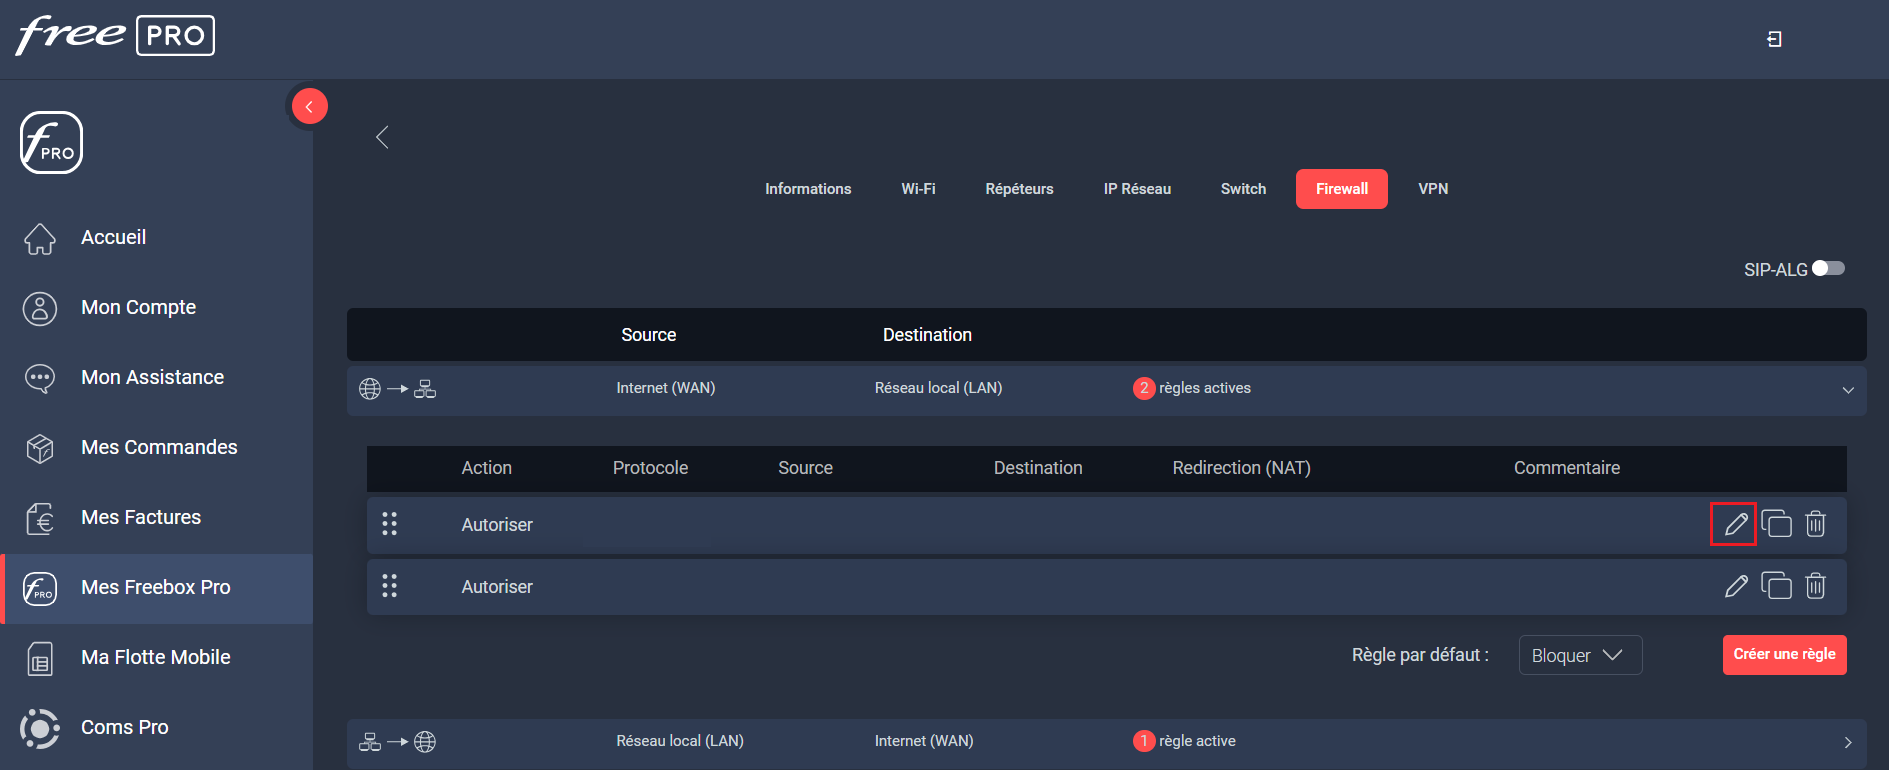1889x770 pixels.
Task: Go back using the left chevron arrow
Action: click(x=382, y=137)
